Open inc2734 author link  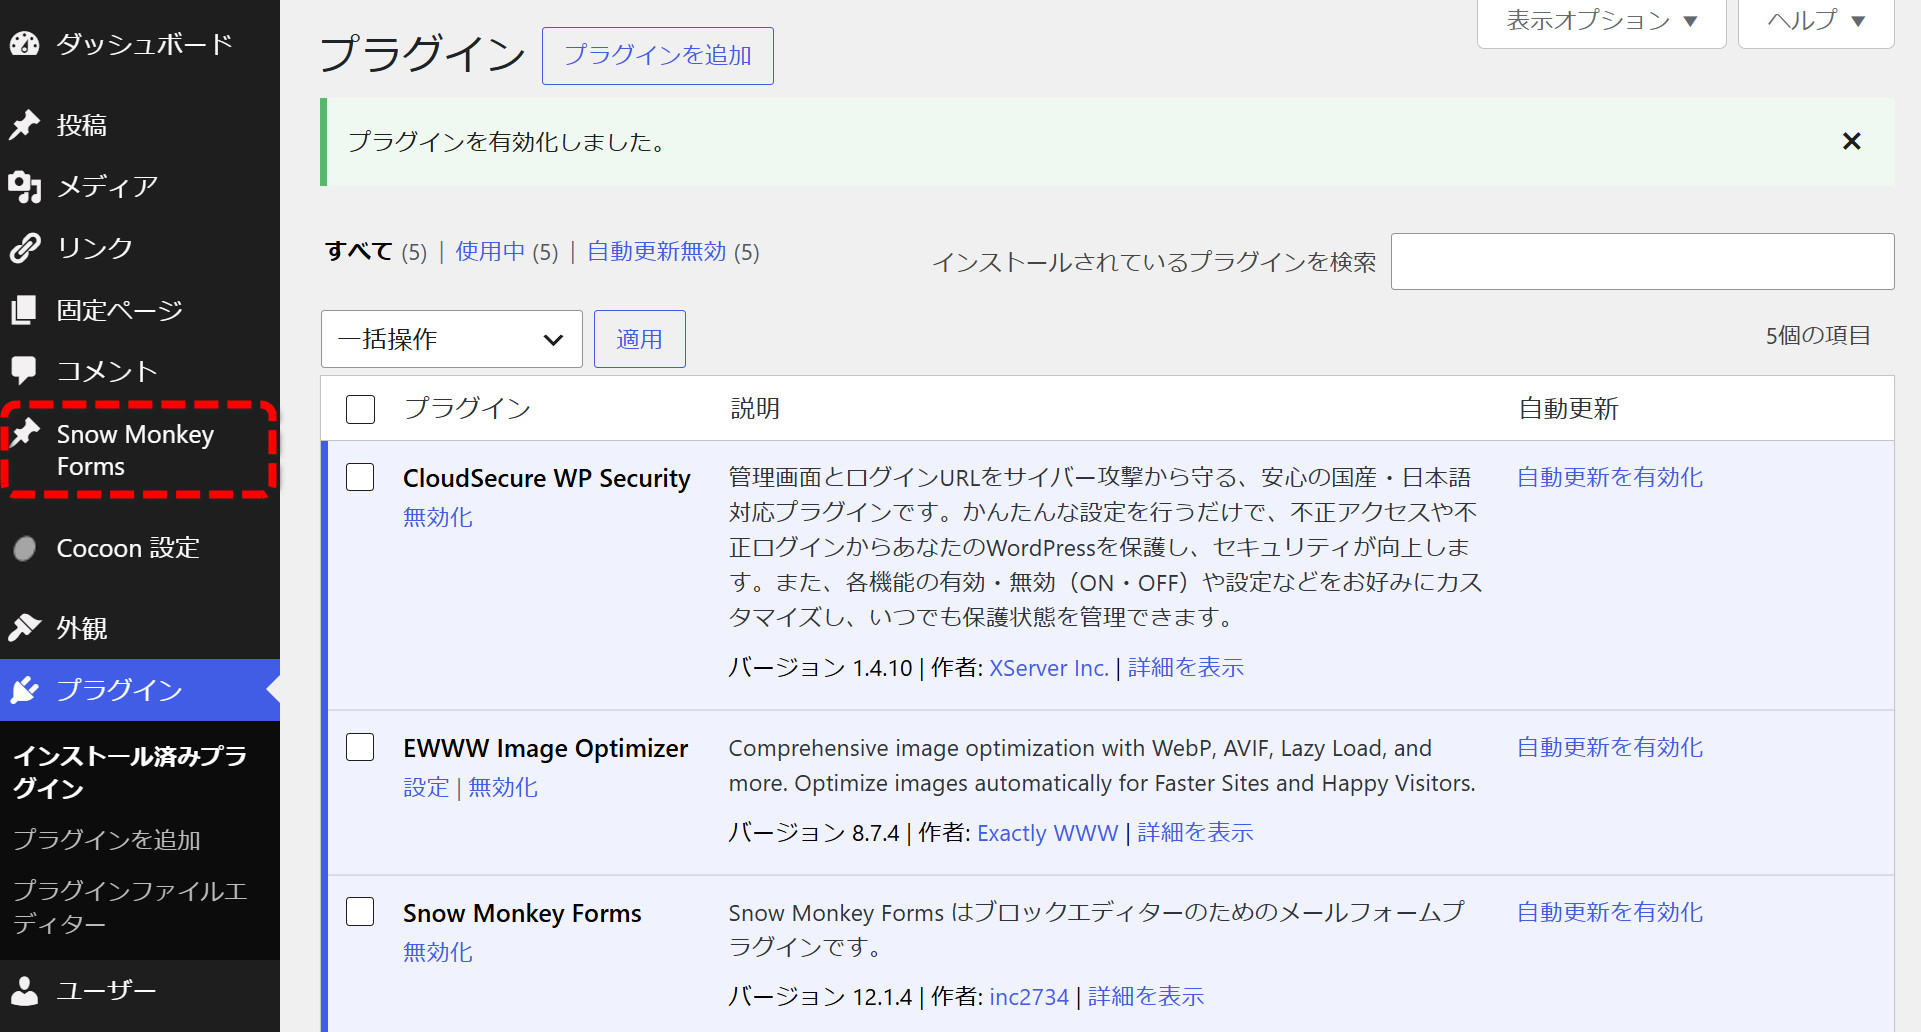pyautogui.click(x=1029, y=997)
